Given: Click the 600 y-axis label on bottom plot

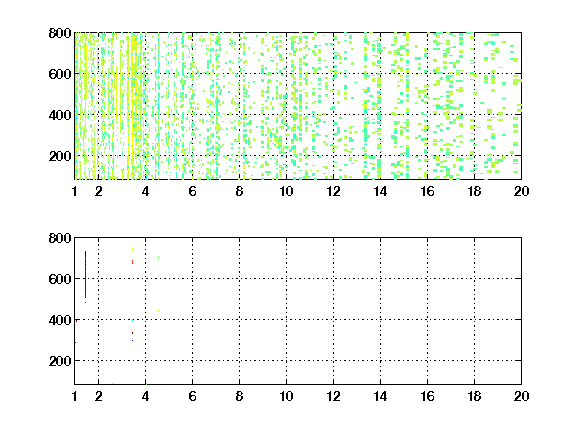Looking at the screenshot, I should point(60,279).
